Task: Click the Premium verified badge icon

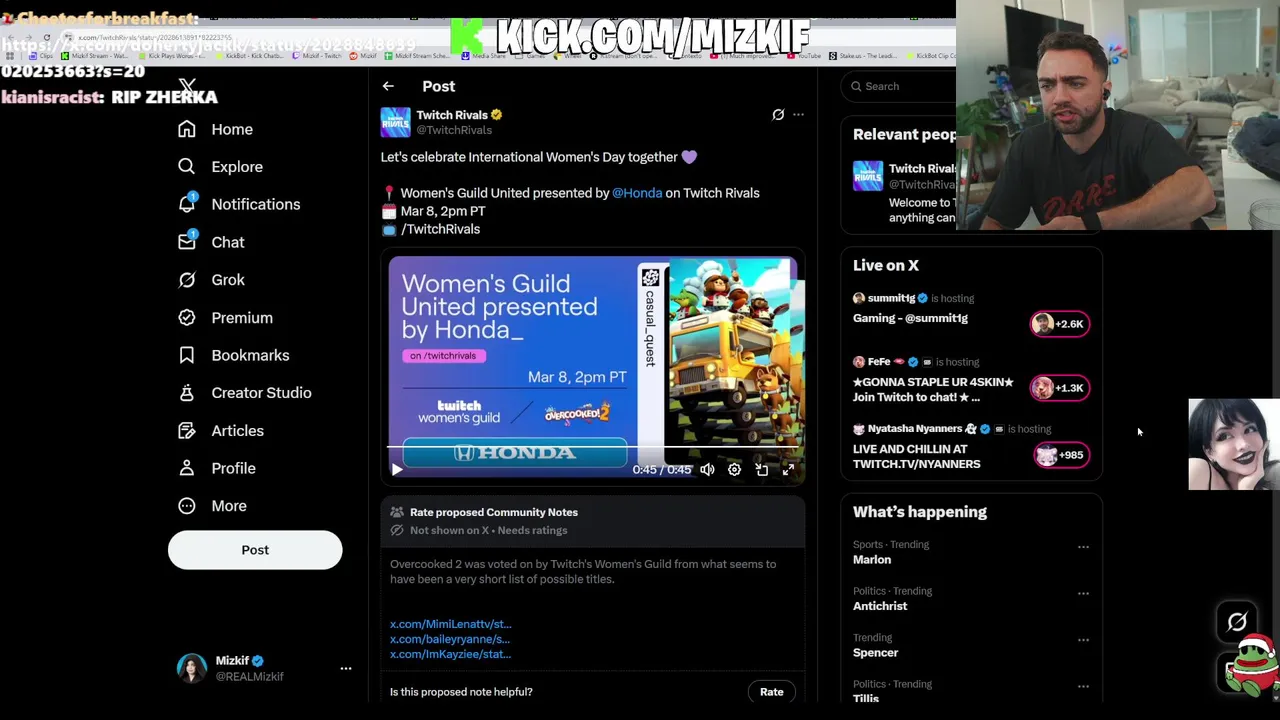Action: (x=187, y=318)
